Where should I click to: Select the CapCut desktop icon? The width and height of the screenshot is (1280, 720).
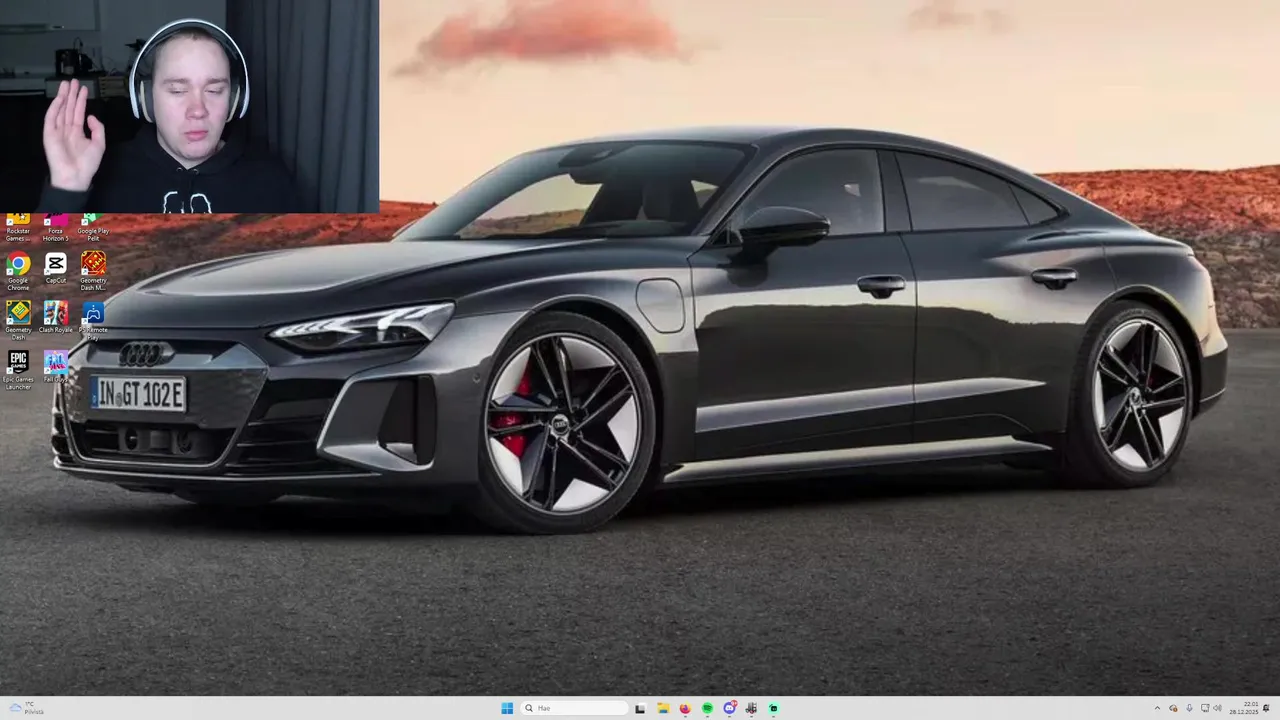(x=55, y=268)
